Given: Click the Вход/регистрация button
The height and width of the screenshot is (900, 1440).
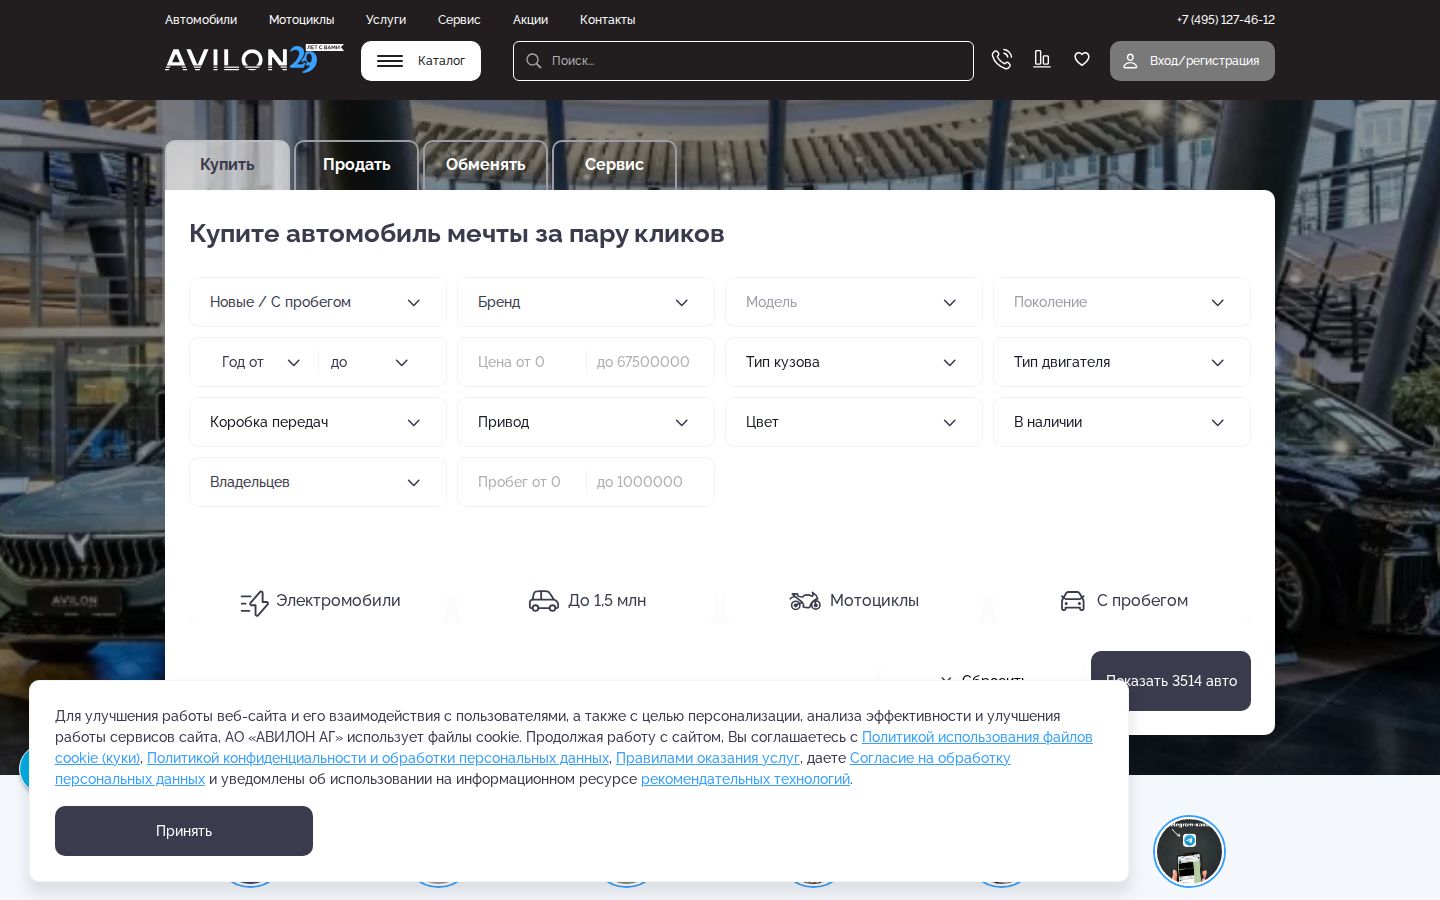Looking at the screenshot, I should (x=1191, y=61).
